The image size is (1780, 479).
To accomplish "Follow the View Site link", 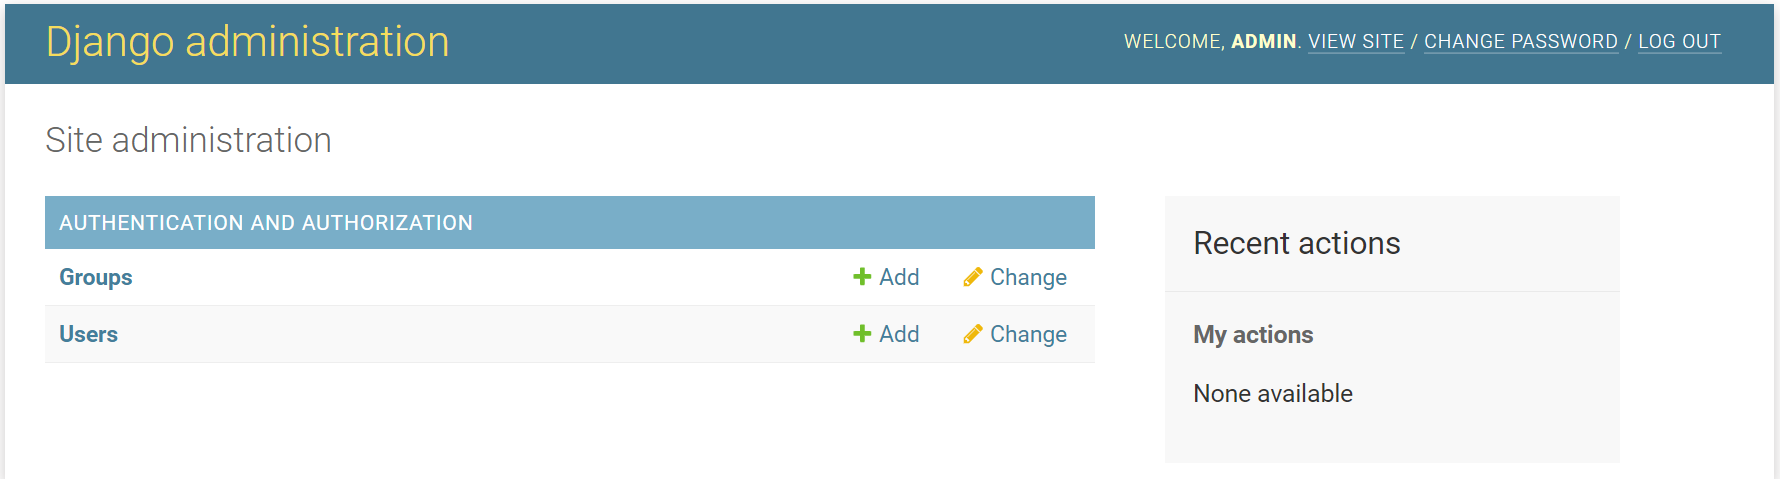I will pyautogui.click(x=1356, y=42).
